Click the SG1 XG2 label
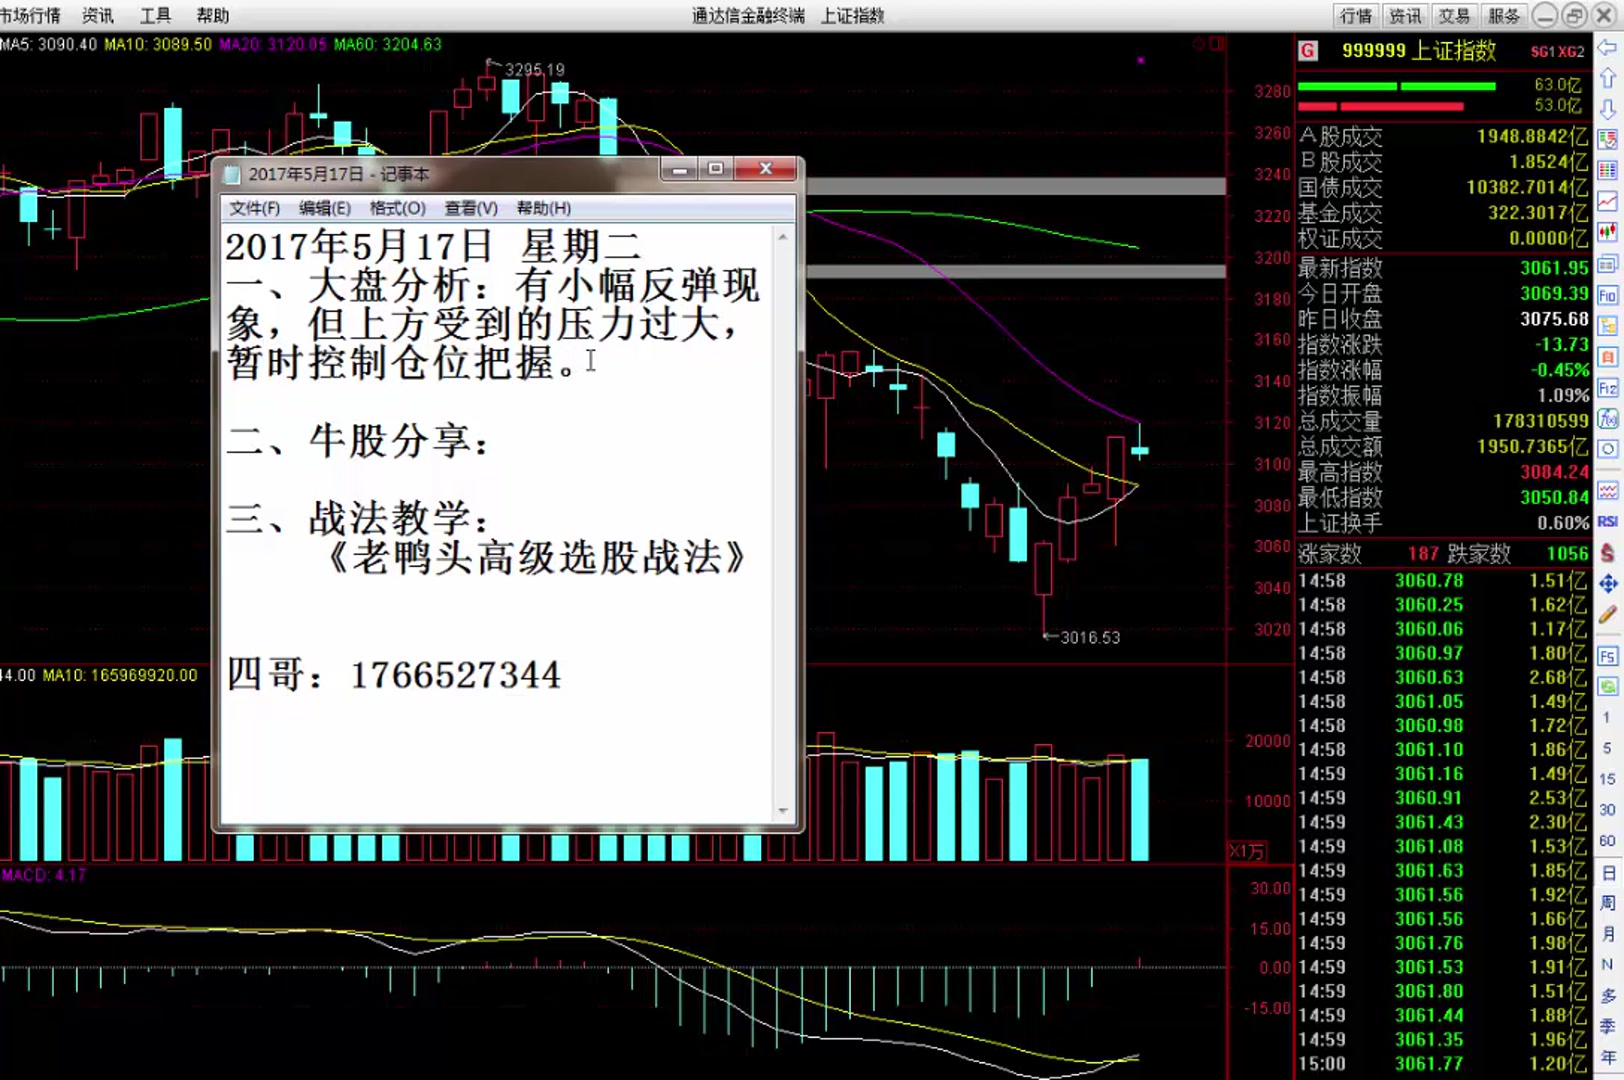 pos(1557,51)
